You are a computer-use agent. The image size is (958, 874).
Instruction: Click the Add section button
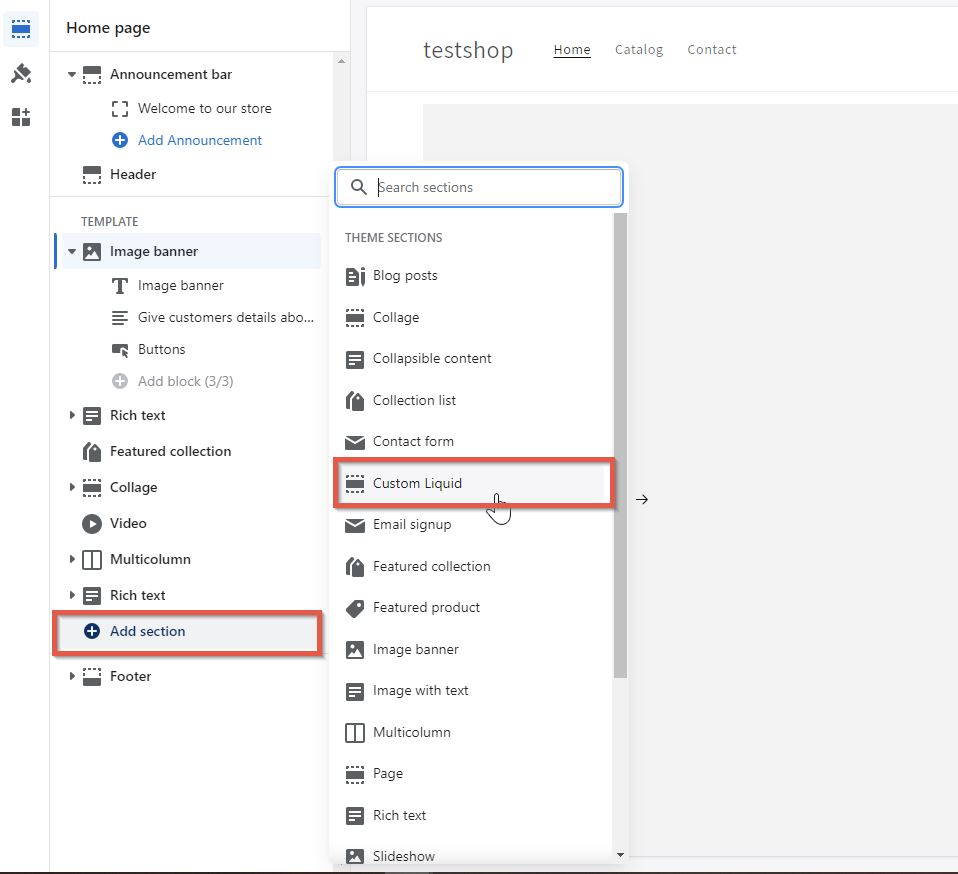[147, 631]
